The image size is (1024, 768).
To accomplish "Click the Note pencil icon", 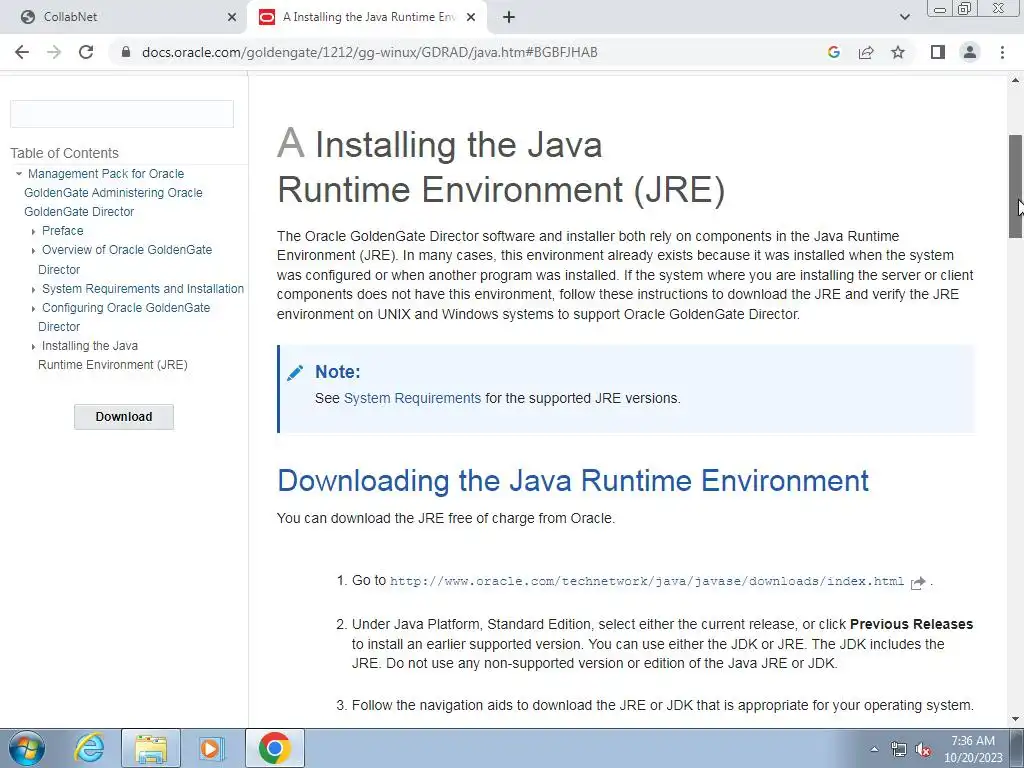I will coord(295,372).
